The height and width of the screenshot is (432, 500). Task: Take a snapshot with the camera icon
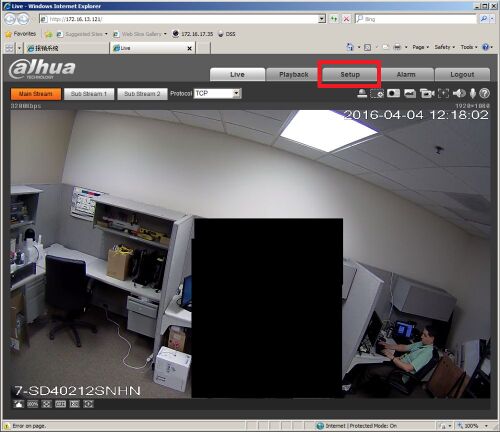click(393, 94)
